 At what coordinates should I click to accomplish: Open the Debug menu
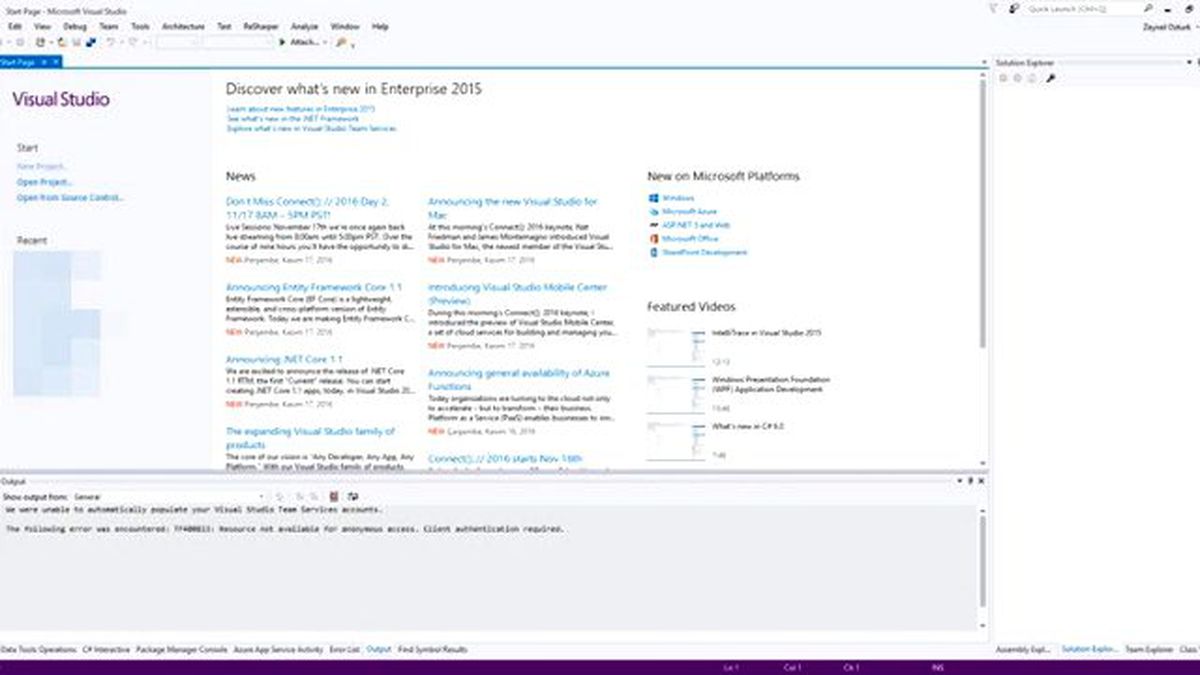(74, 26)
